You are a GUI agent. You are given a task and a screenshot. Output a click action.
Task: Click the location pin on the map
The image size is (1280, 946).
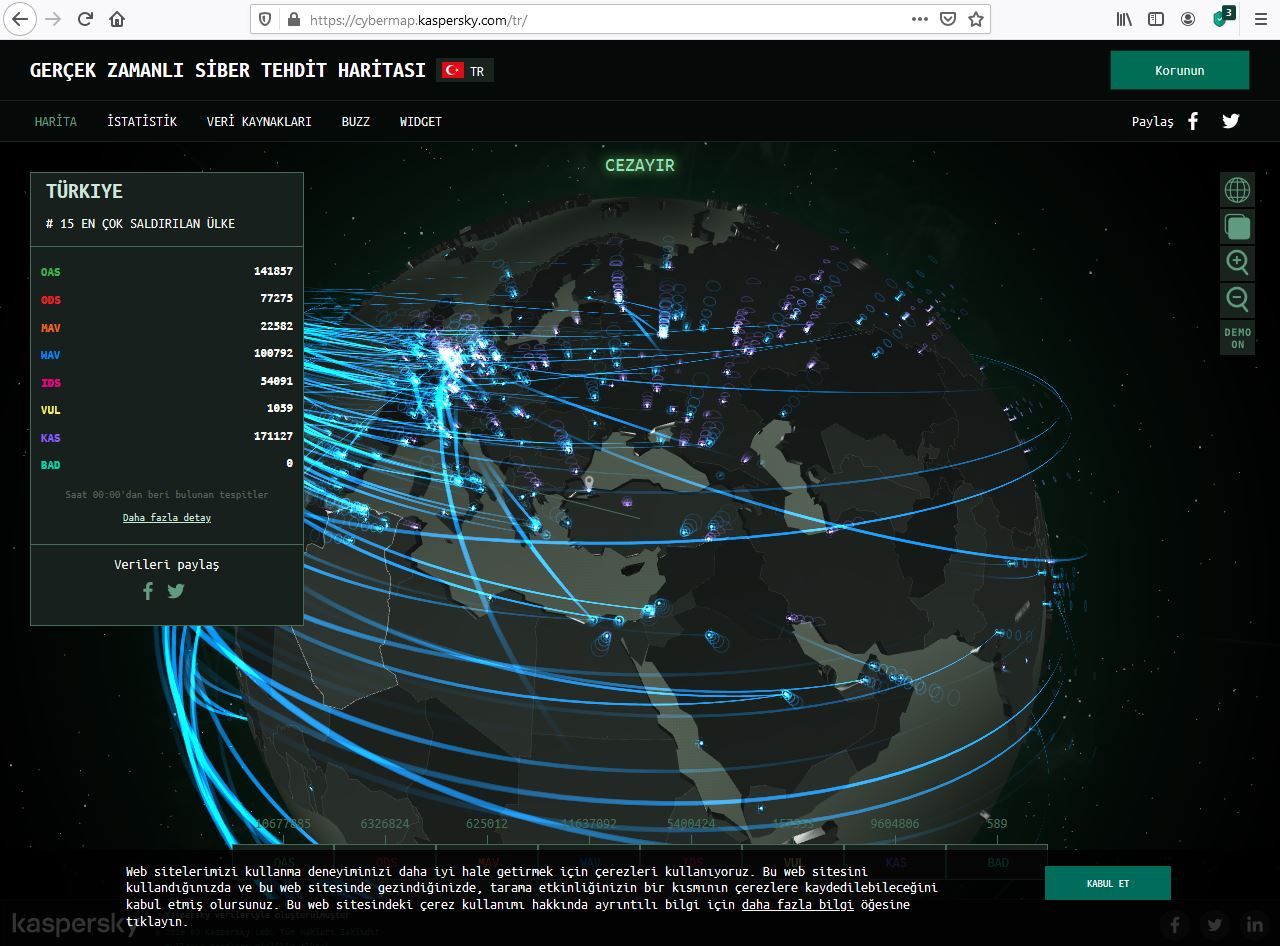coord(589,485)
